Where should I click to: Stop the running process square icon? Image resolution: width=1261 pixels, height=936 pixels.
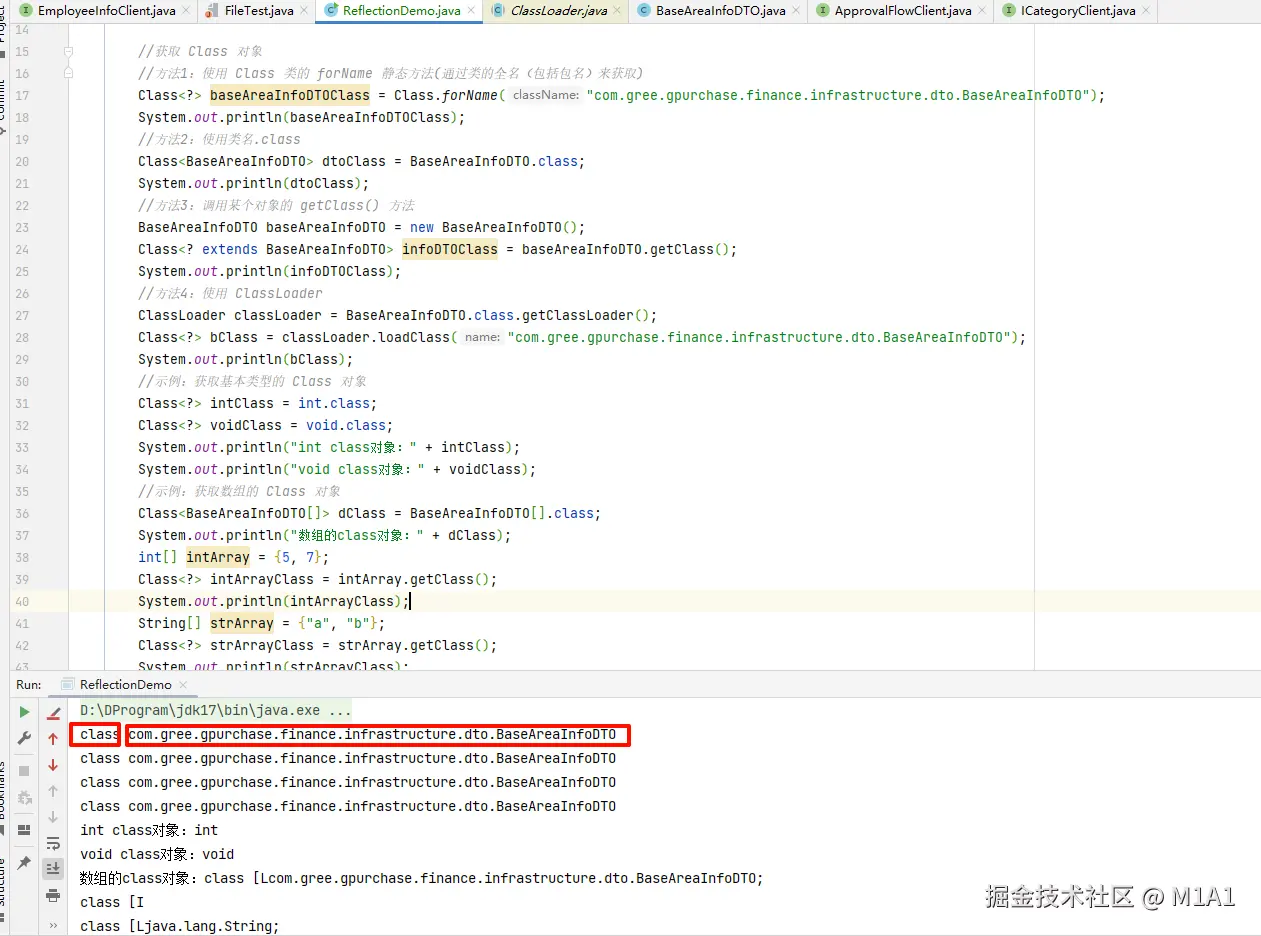click(x=25, y=771)
